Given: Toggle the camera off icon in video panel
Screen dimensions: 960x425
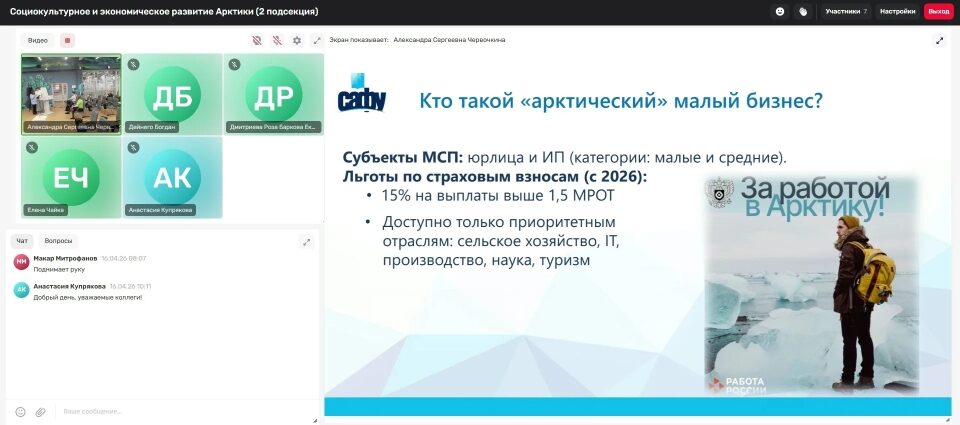Looking at the screenshot, I should (257, 40).
